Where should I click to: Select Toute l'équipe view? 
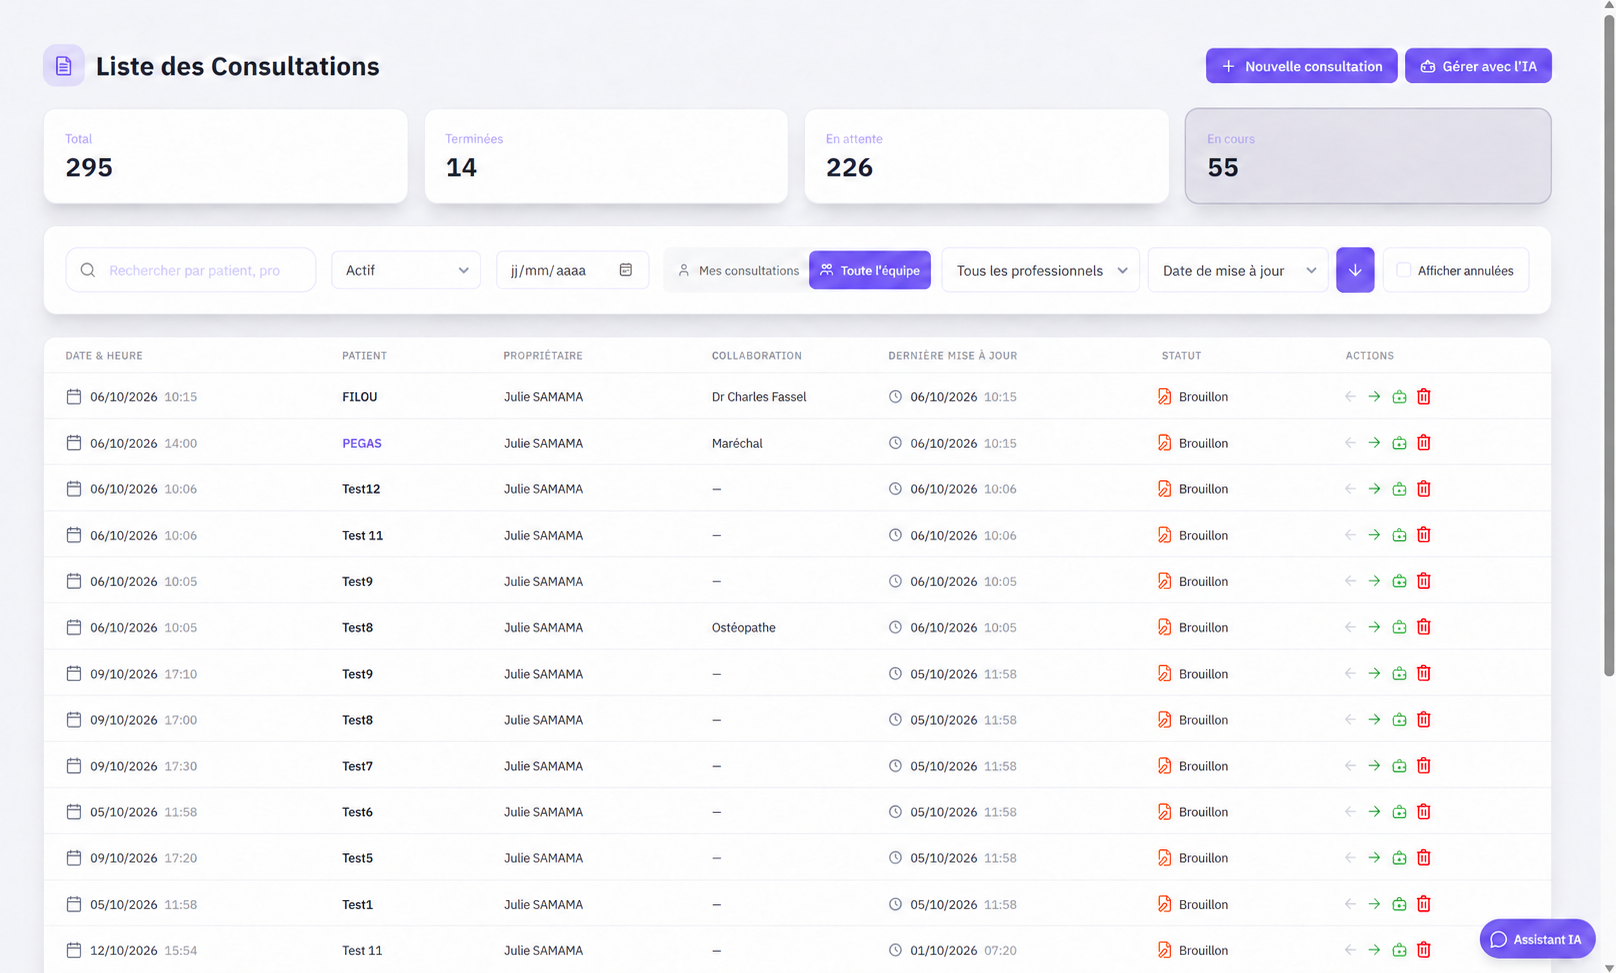pyautogui.click(x=870, y=270)
